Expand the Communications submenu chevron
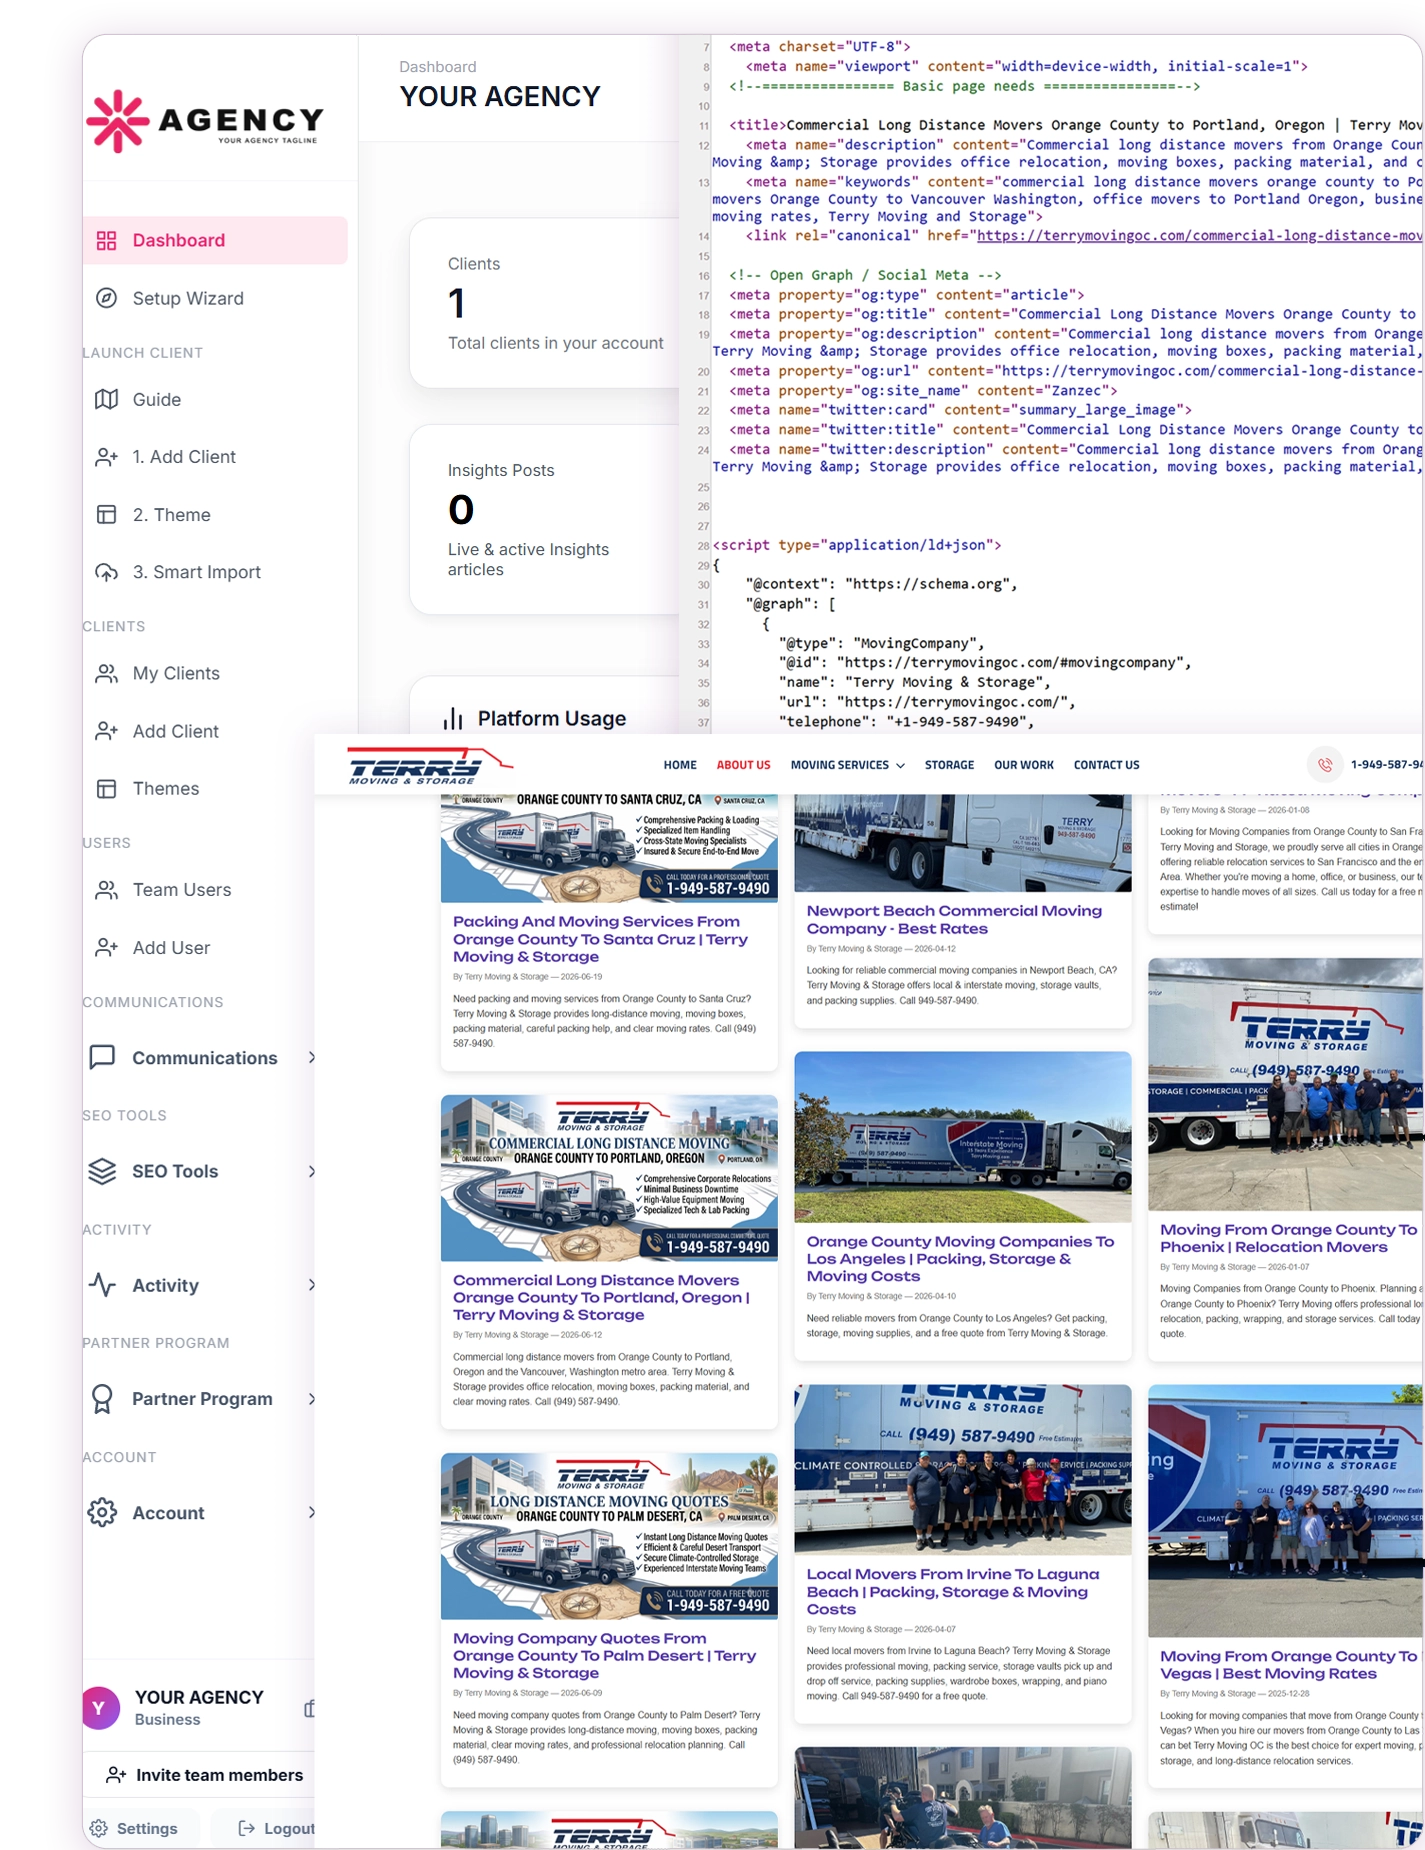1425x1850 pixels. tap(312, 1058)
